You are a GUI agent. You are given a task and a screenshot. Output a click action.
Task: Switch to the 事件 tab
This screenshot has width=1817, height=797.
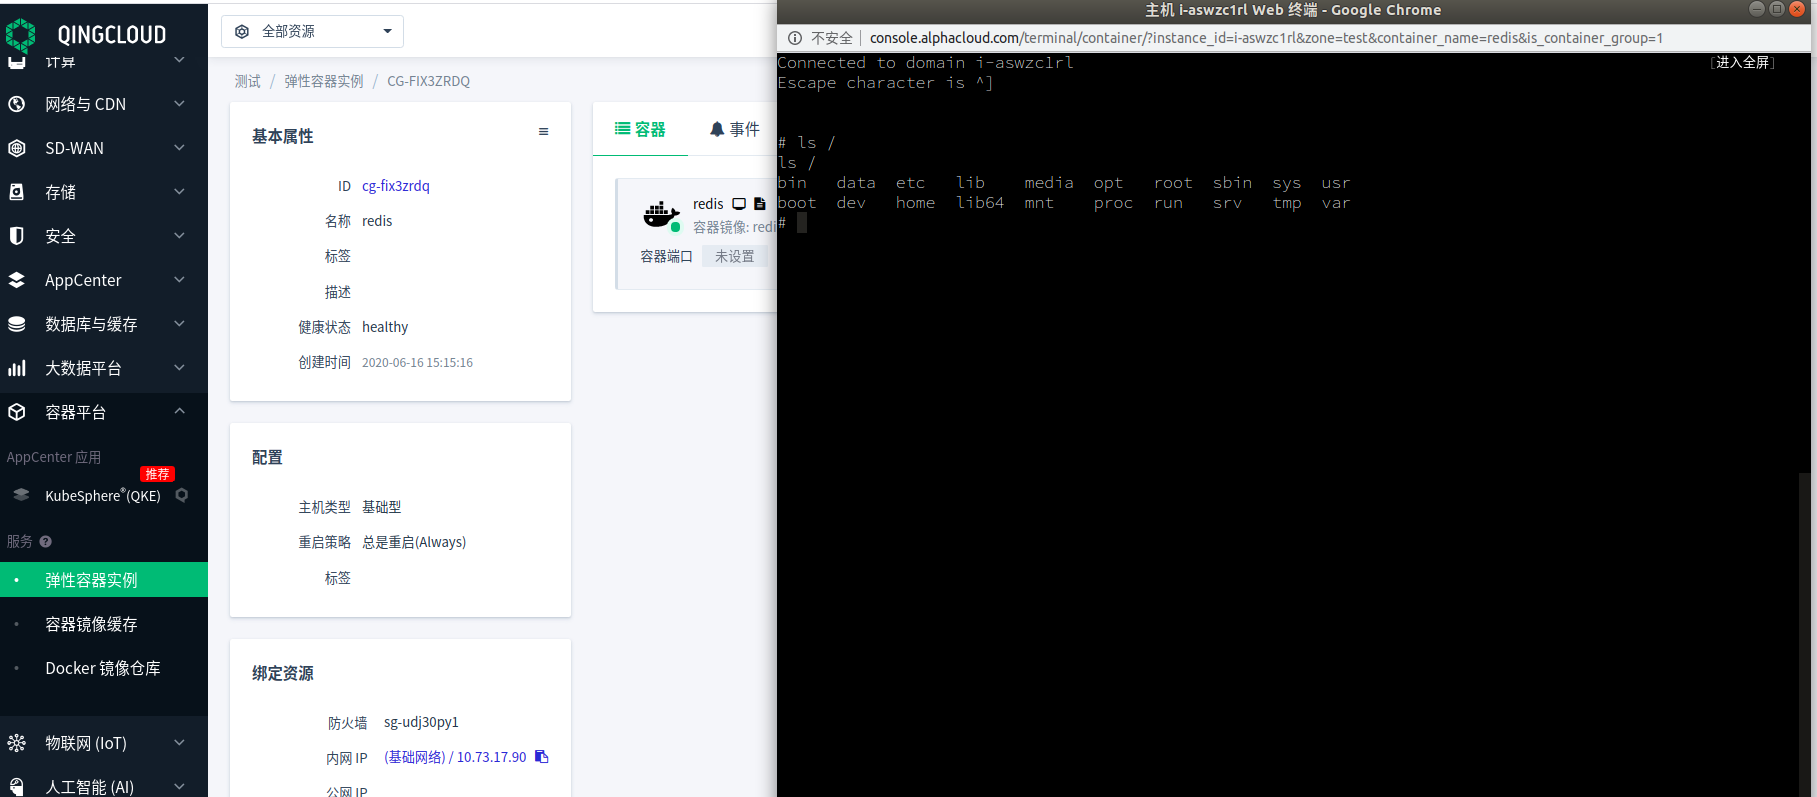tap(735, 129)
